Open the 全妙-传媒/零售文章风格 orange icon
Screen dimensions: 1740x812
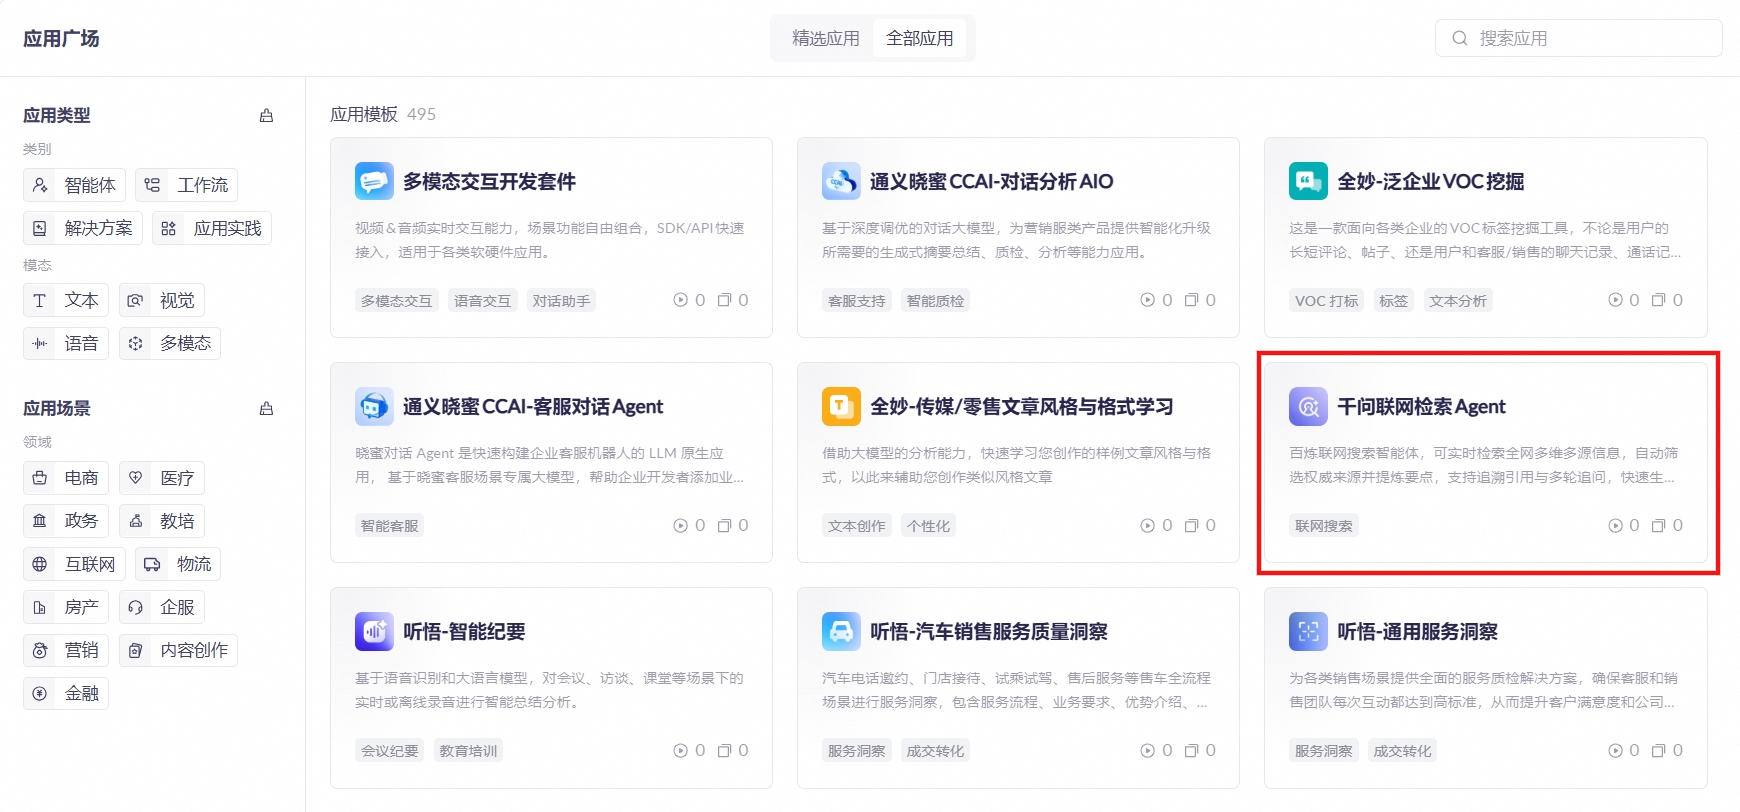841,406
